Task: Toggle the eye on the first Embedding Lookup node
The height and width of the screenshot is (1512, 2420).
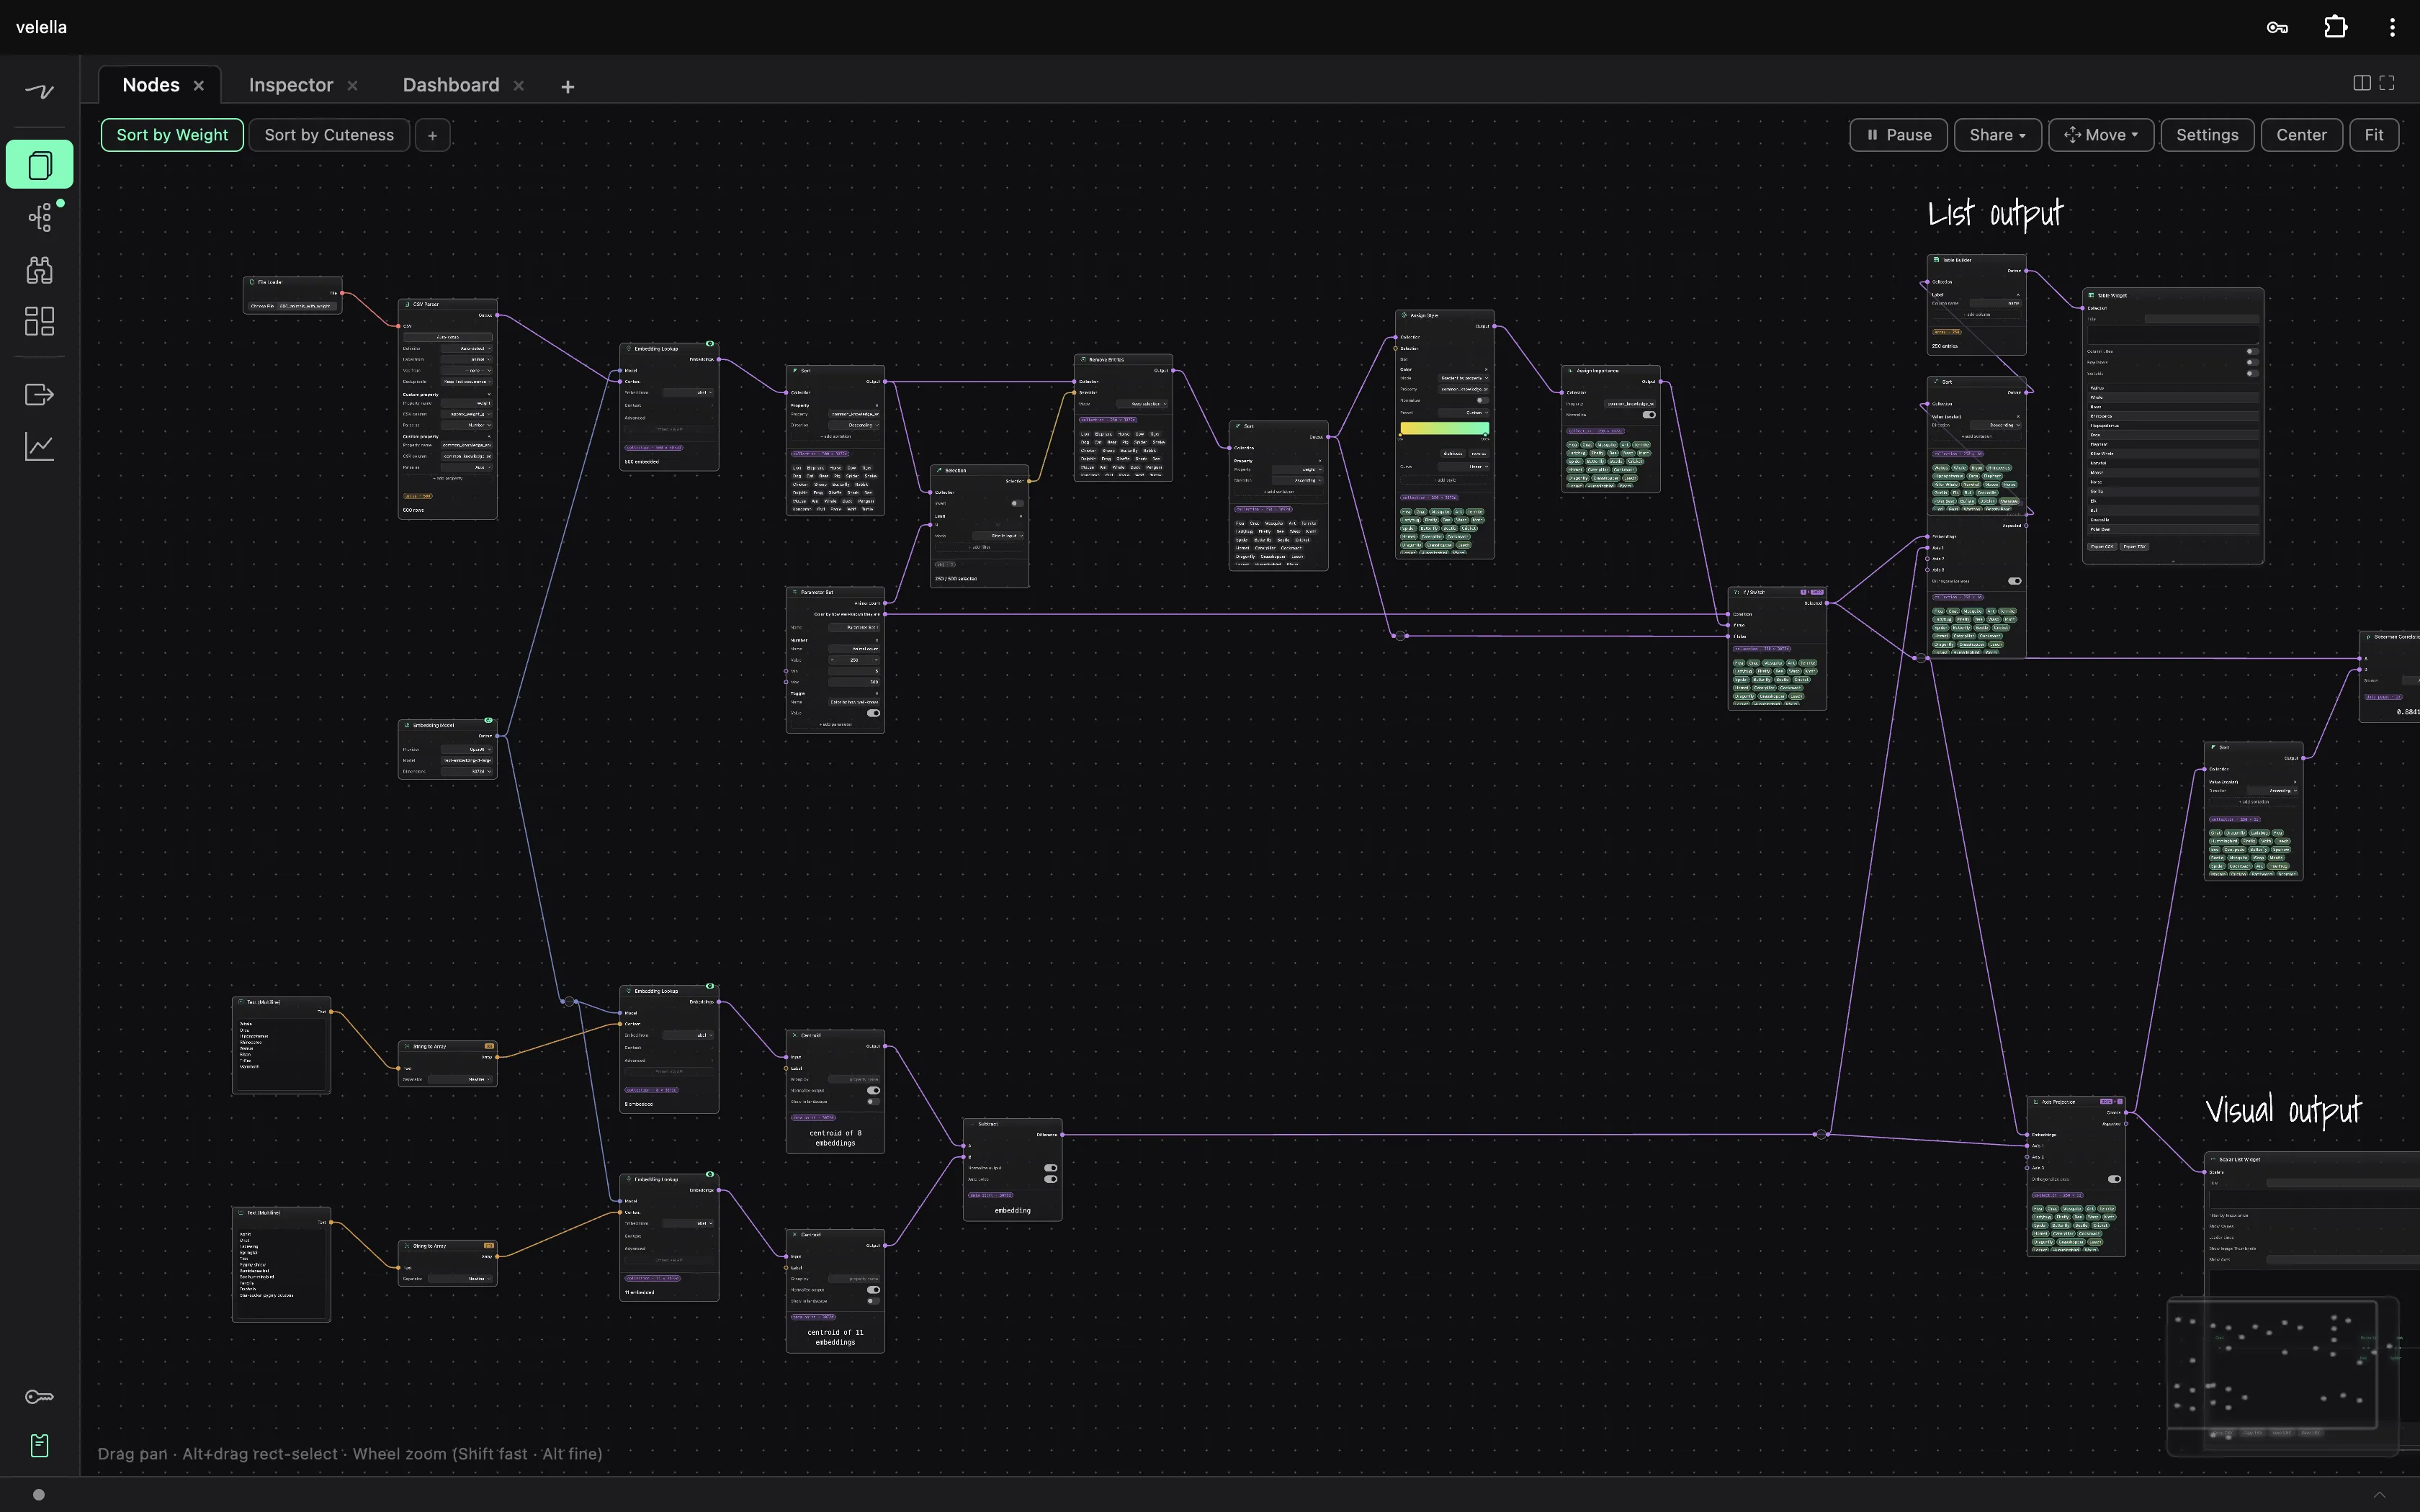Action: (710, 344)
